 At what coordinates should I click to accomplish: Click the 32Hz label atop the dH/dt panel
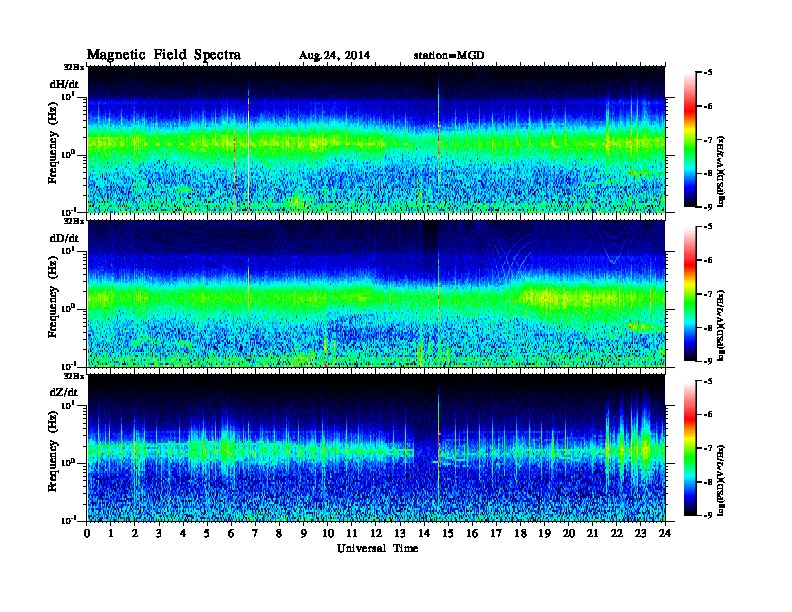[x=74, y=67]
